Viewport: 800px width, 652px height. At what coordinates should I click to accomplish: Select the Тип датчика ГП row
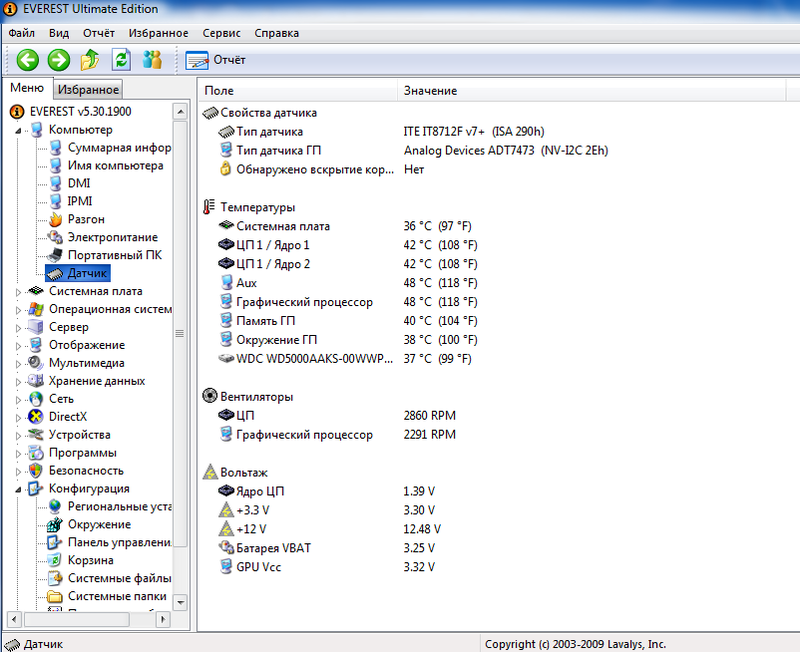click(414, 151)
